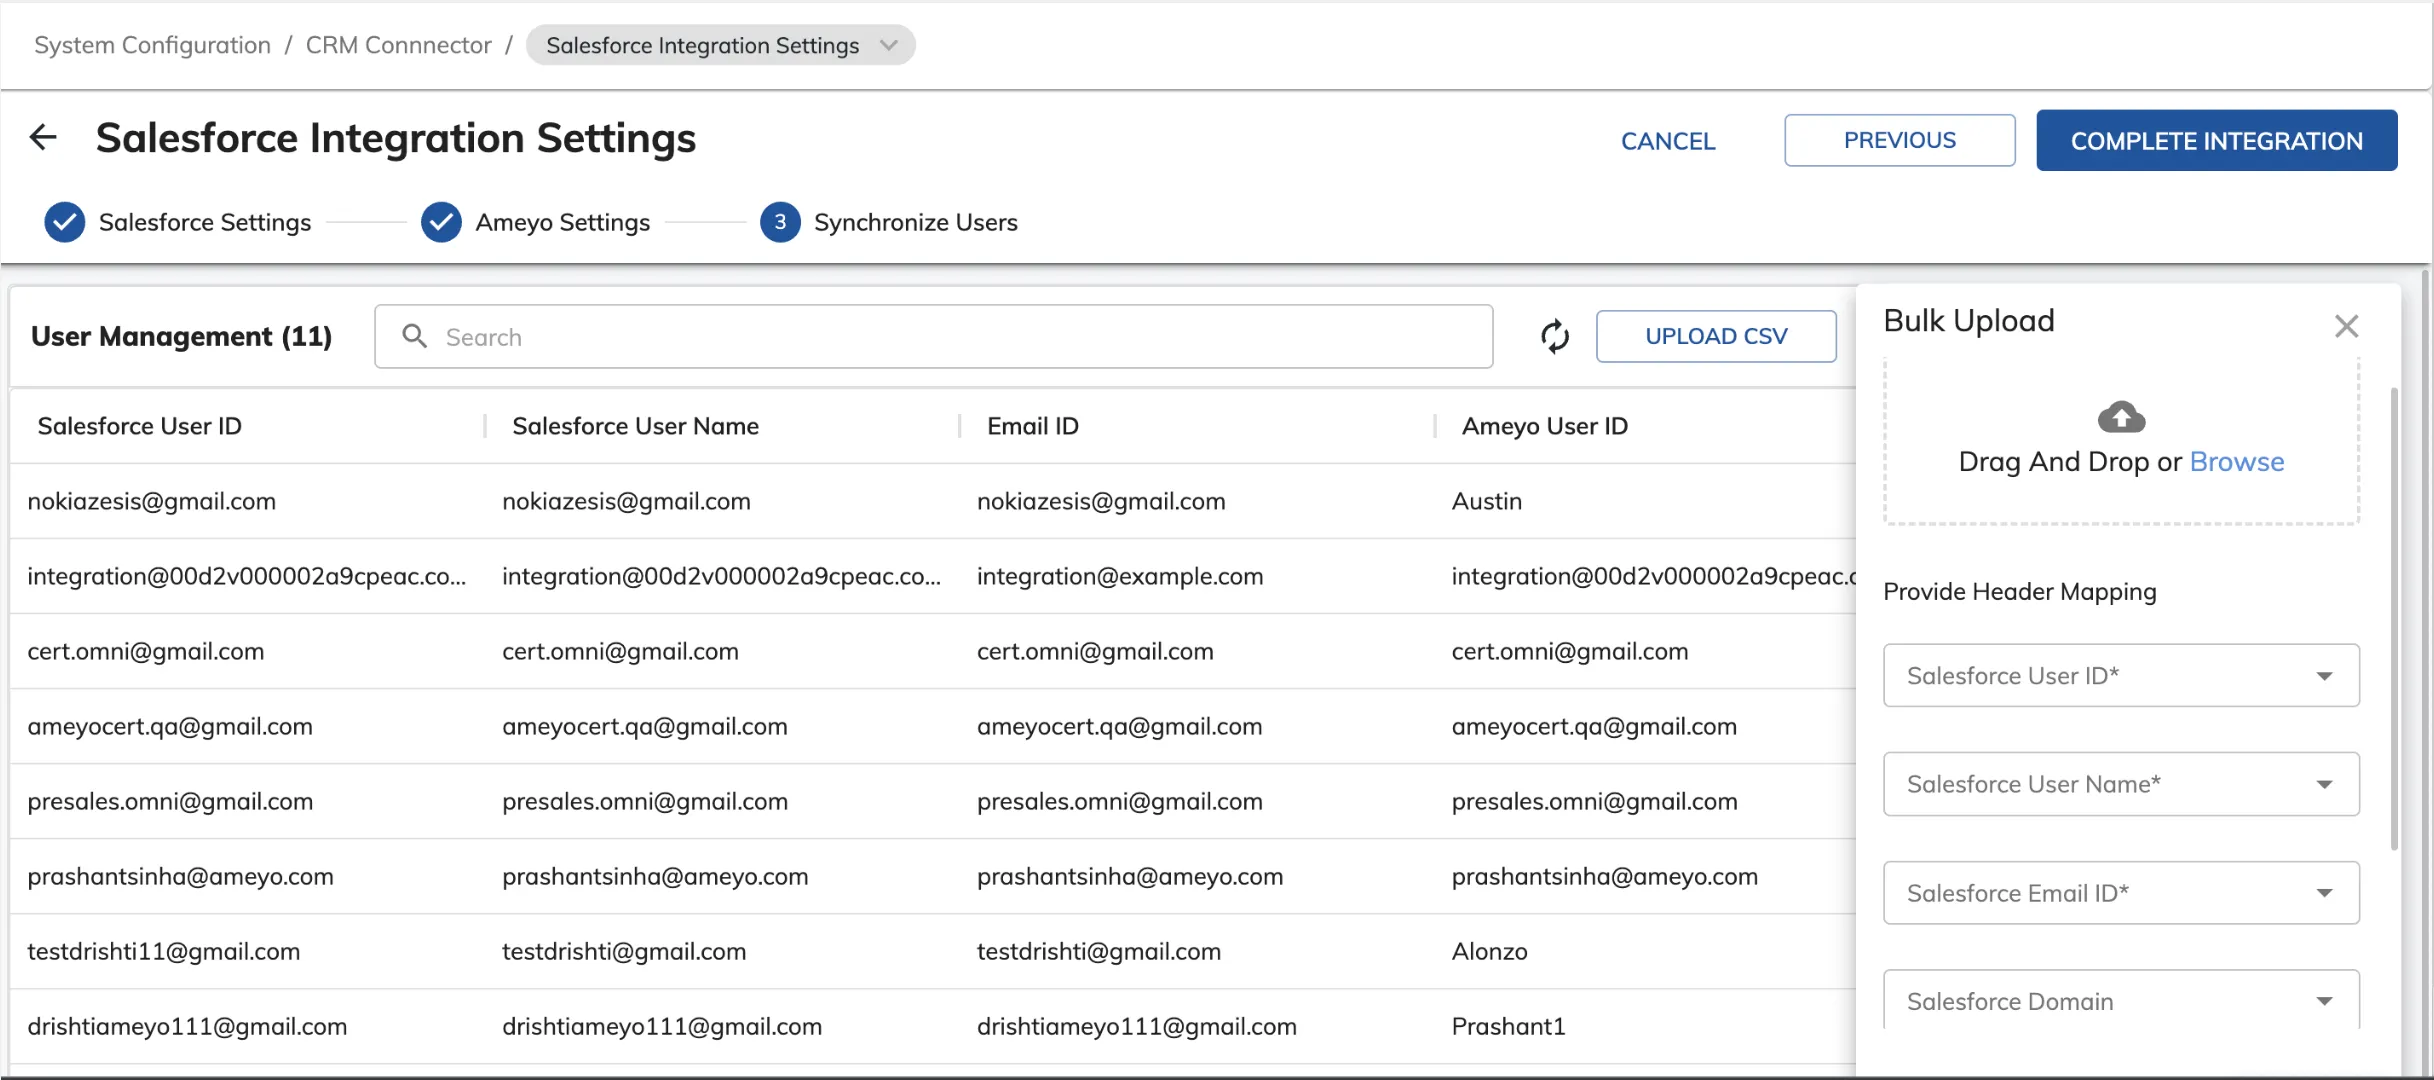Click Ameyo User ID cell Alonzo
The height and width of the screenshot is (1080, 2434).
1490,951
